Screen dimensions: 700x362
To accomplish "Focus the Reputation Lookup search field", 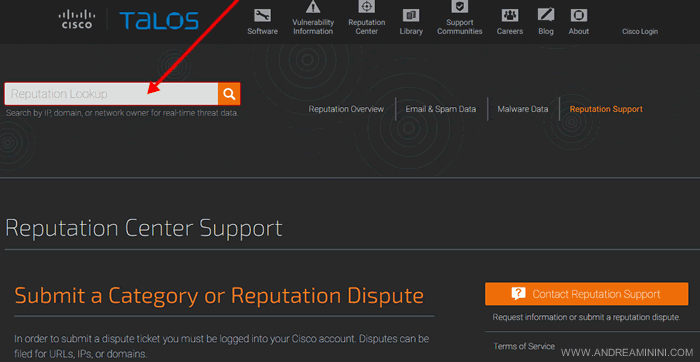I will [x=111, y=94].
